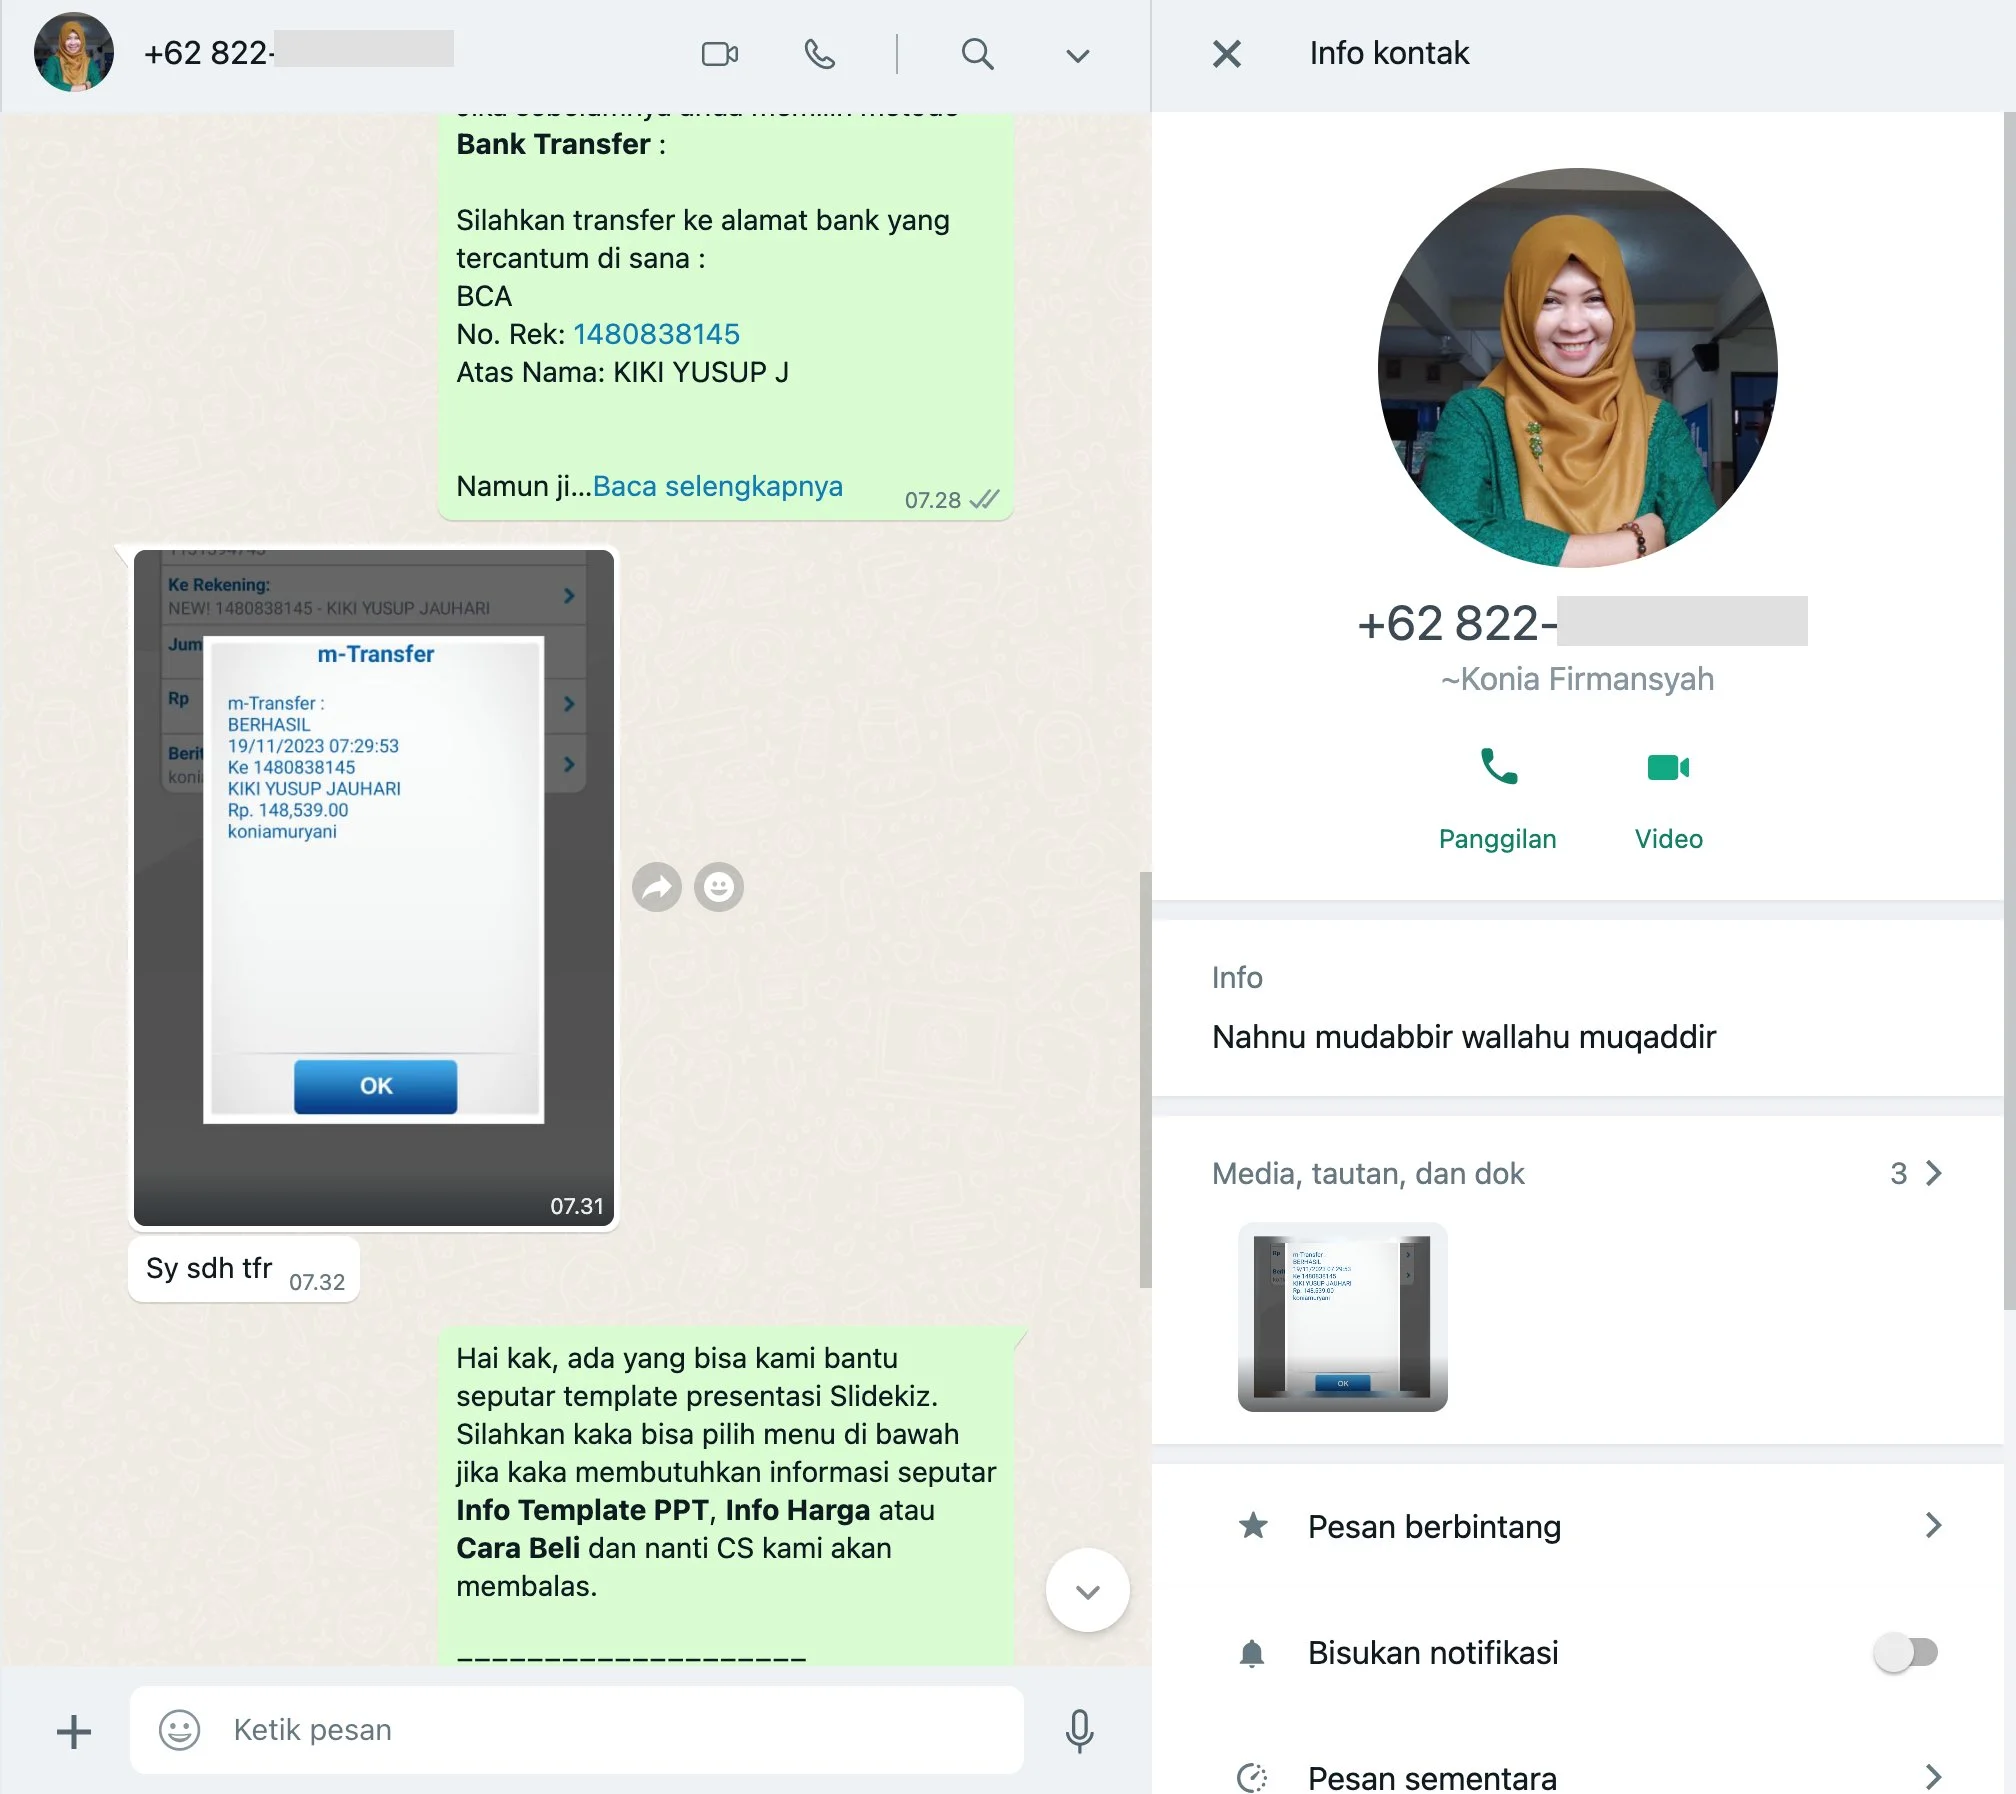Start a voice call from chat header
The image size is (2016, 1794).
pos(819,53)
